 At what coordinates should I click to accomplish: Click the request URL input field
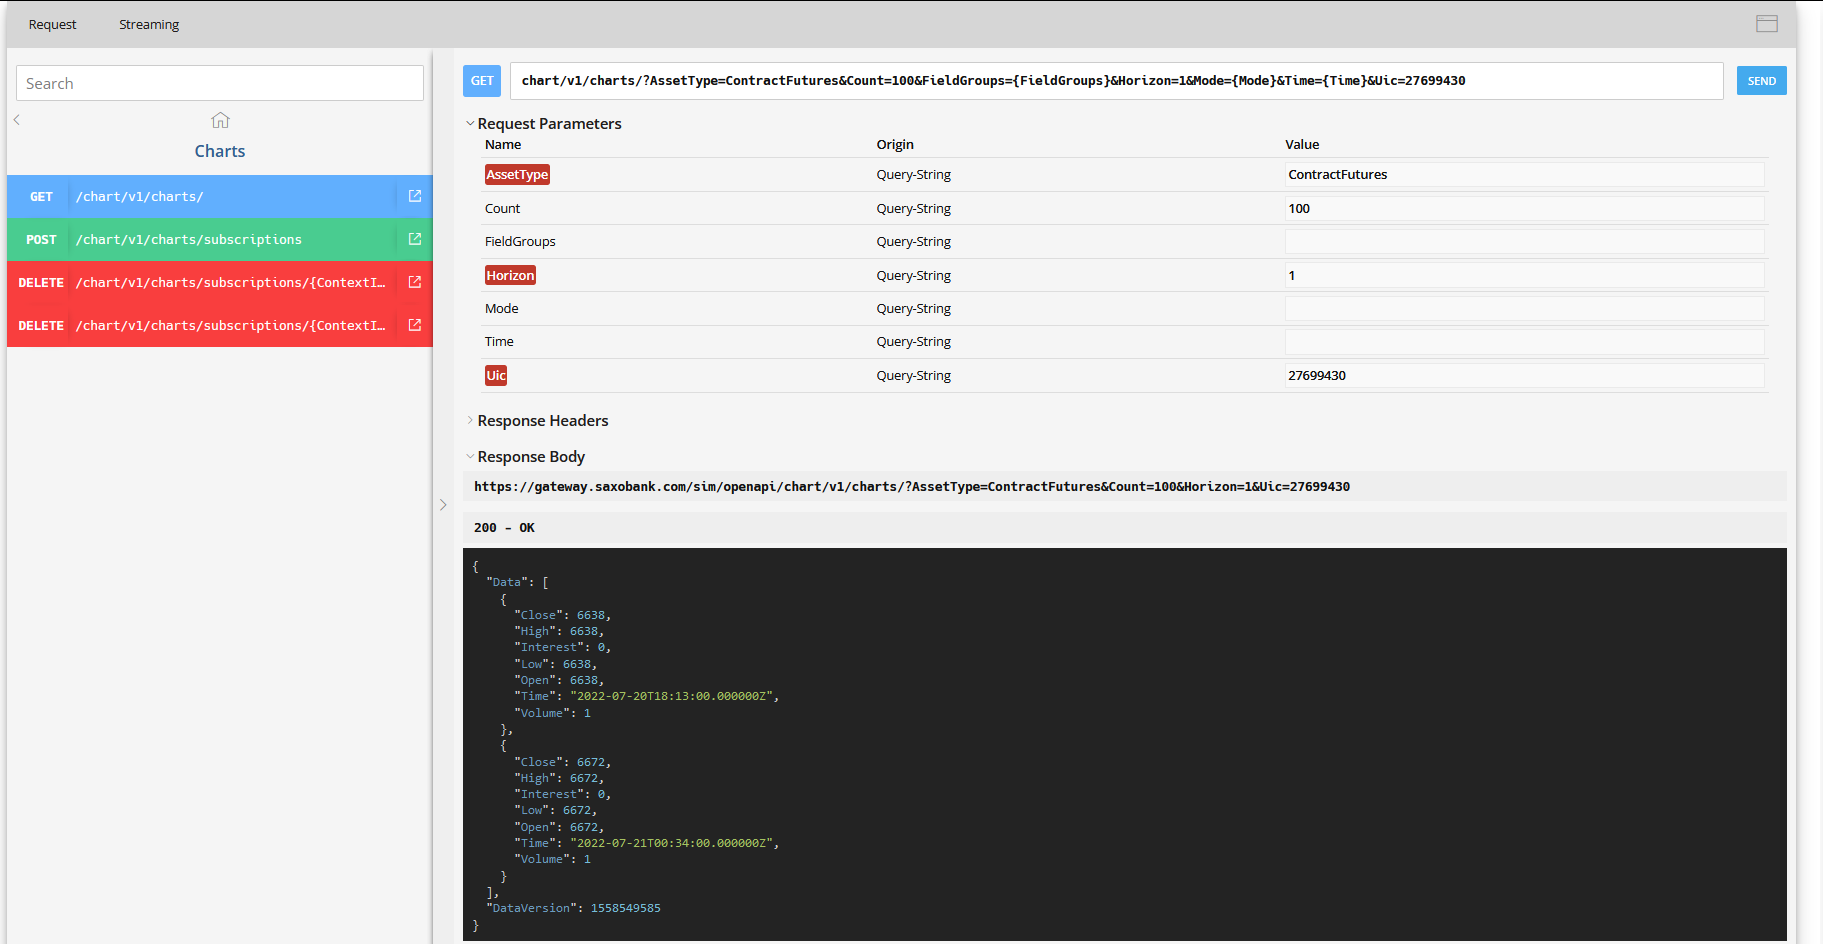[1116, 81]
